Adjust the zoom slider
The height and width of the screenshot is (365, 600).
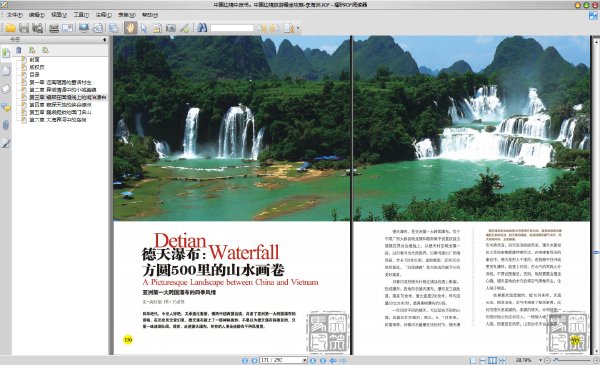572,360
